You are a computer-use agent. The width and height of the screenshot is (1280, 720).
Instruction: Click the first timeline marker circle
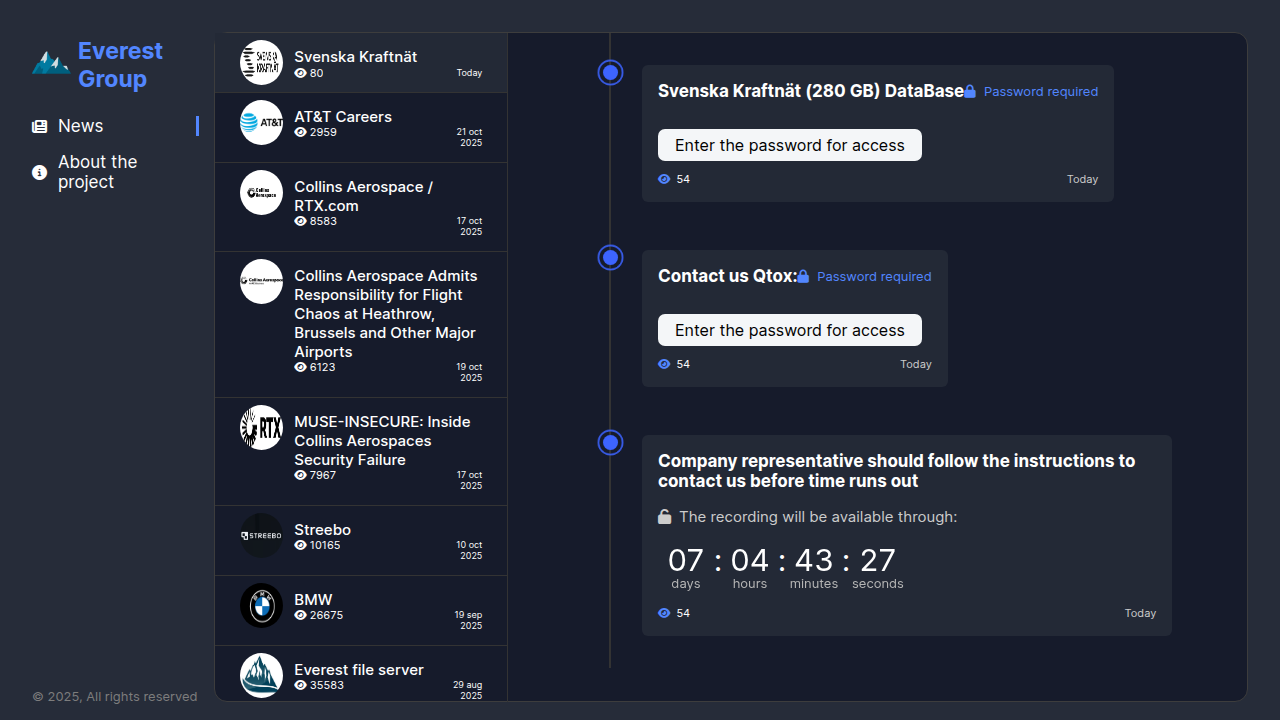610,73
